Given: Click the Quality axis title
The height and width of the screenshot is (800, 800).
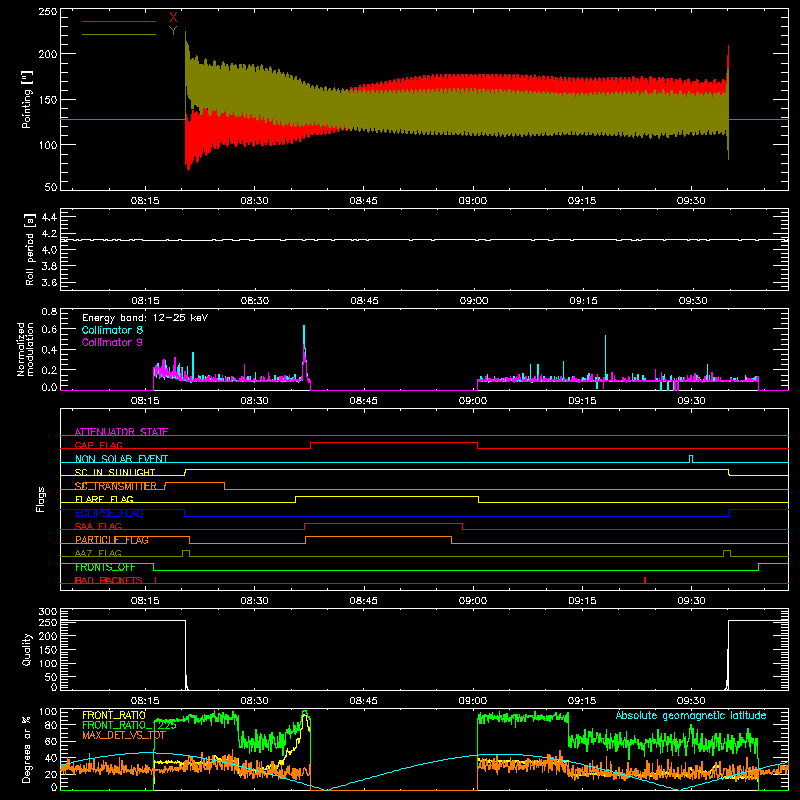Looking at the screenshot, I should [x=27, y=649].
